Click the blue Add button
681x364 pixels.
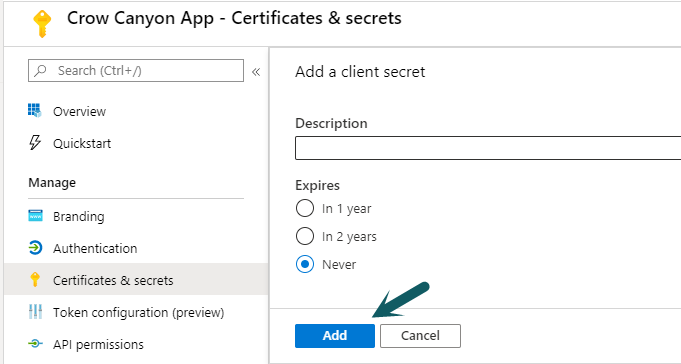point(335,336)
